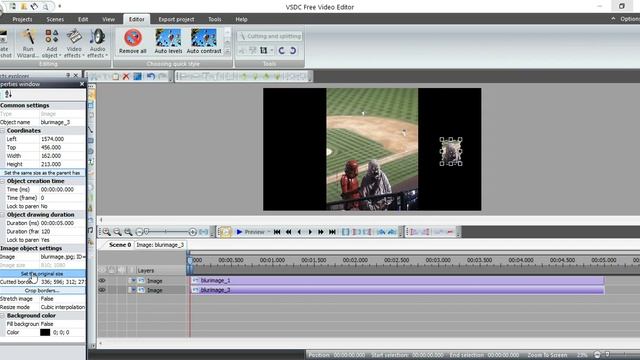Click Set the same size as parent

click(x=42, y=173)
